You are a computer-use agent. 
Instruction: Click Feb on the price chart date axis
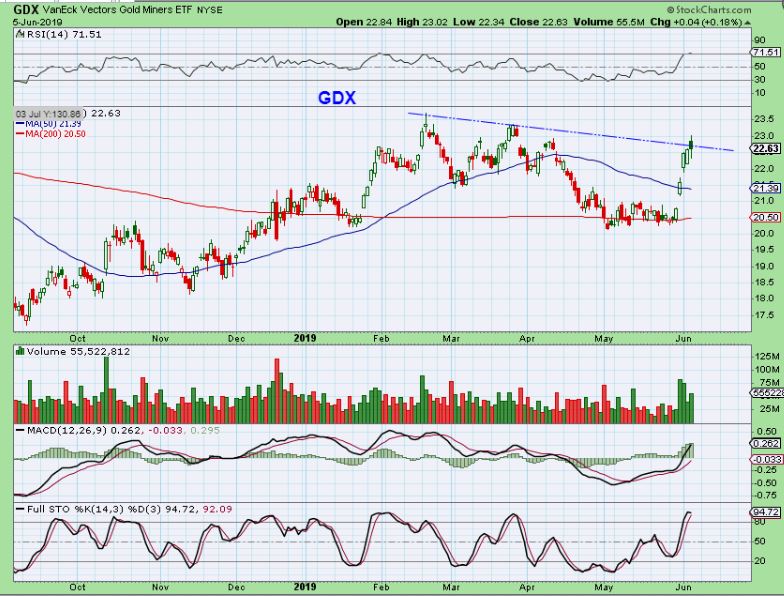coord(381,338)
